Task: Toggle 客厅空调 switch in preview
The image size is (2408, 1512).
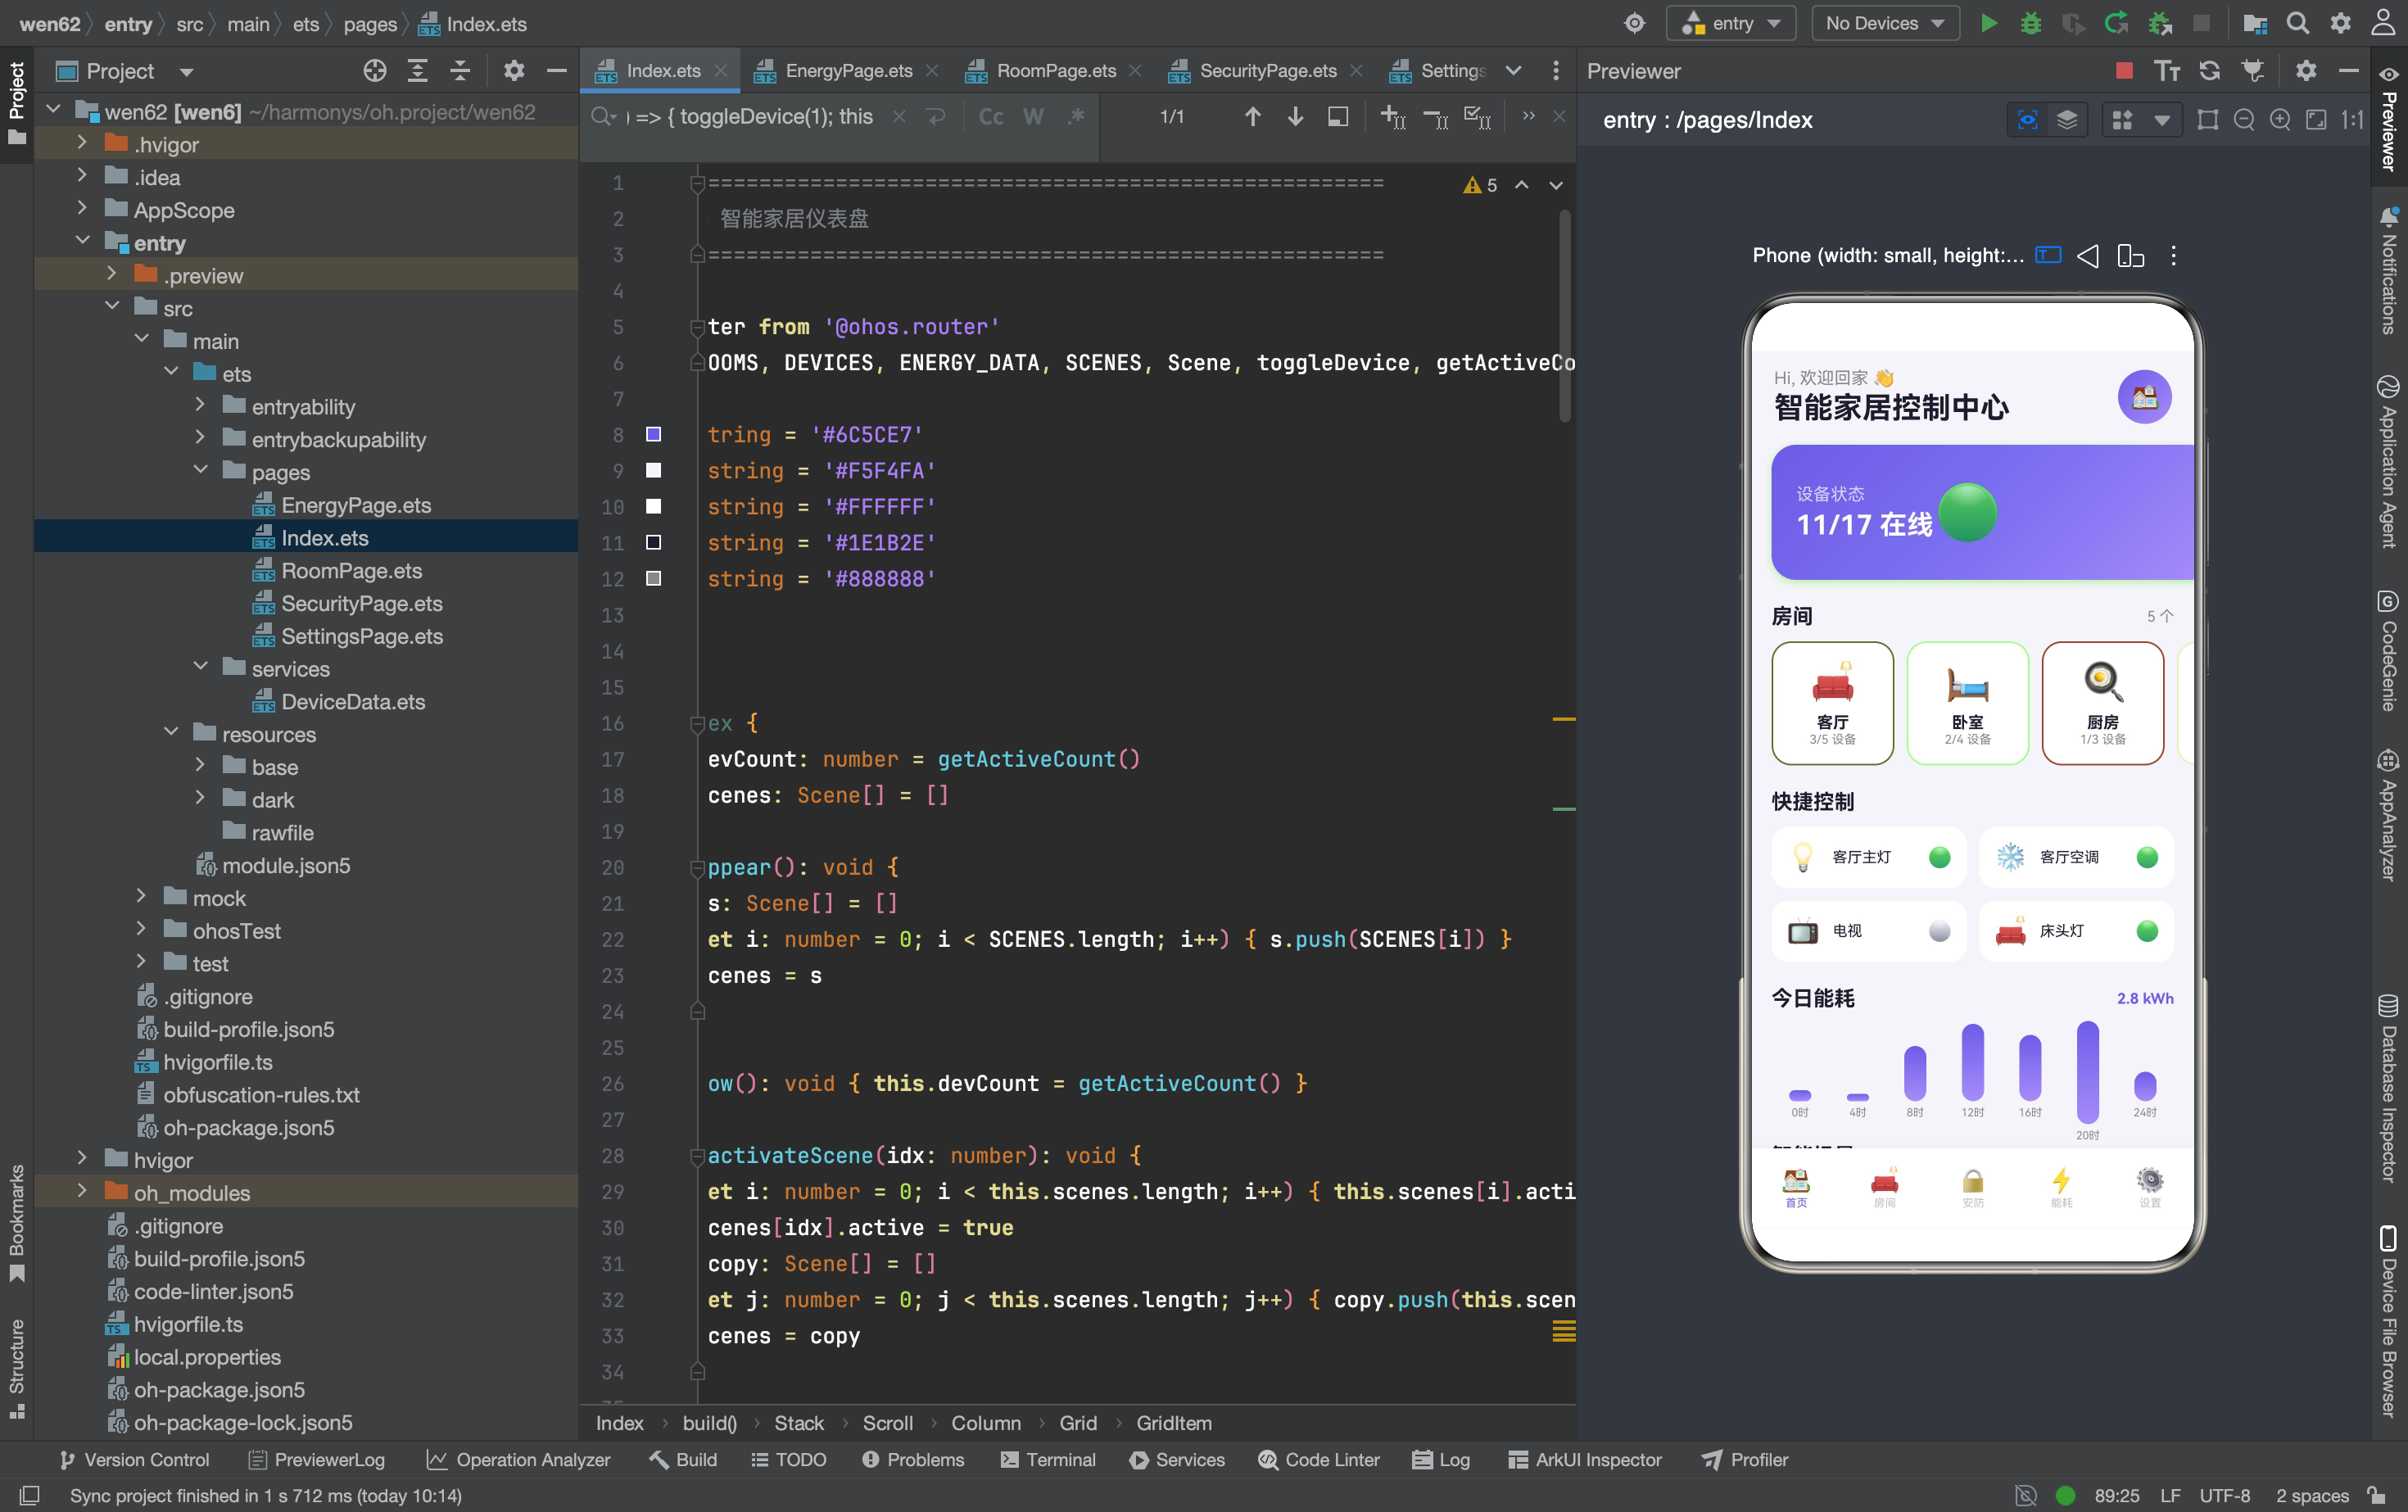Action: [2147, 857]
